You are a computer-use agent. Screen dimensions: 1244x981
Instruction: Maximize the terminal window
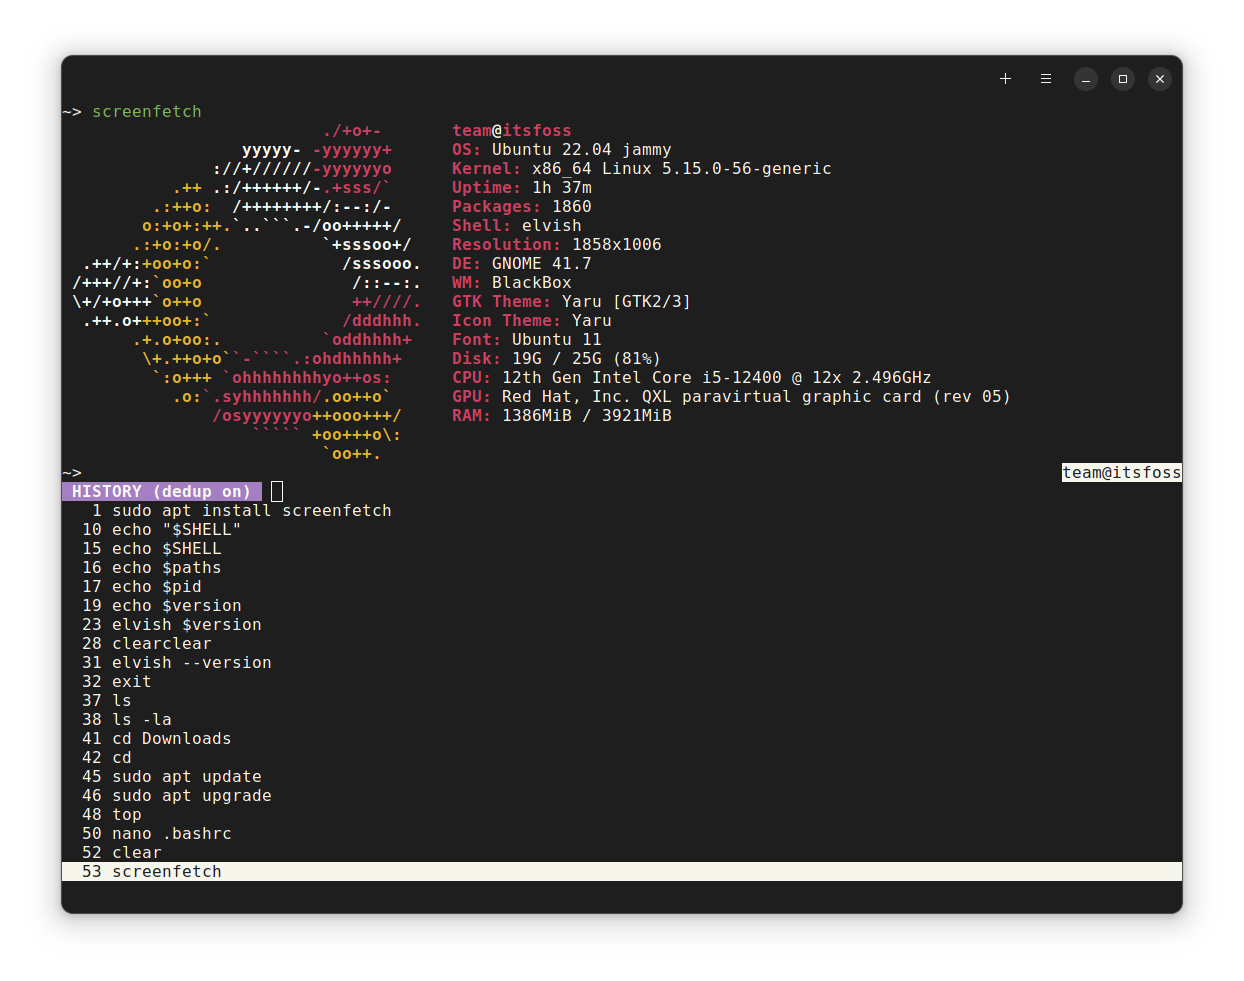pos(1122,79)
